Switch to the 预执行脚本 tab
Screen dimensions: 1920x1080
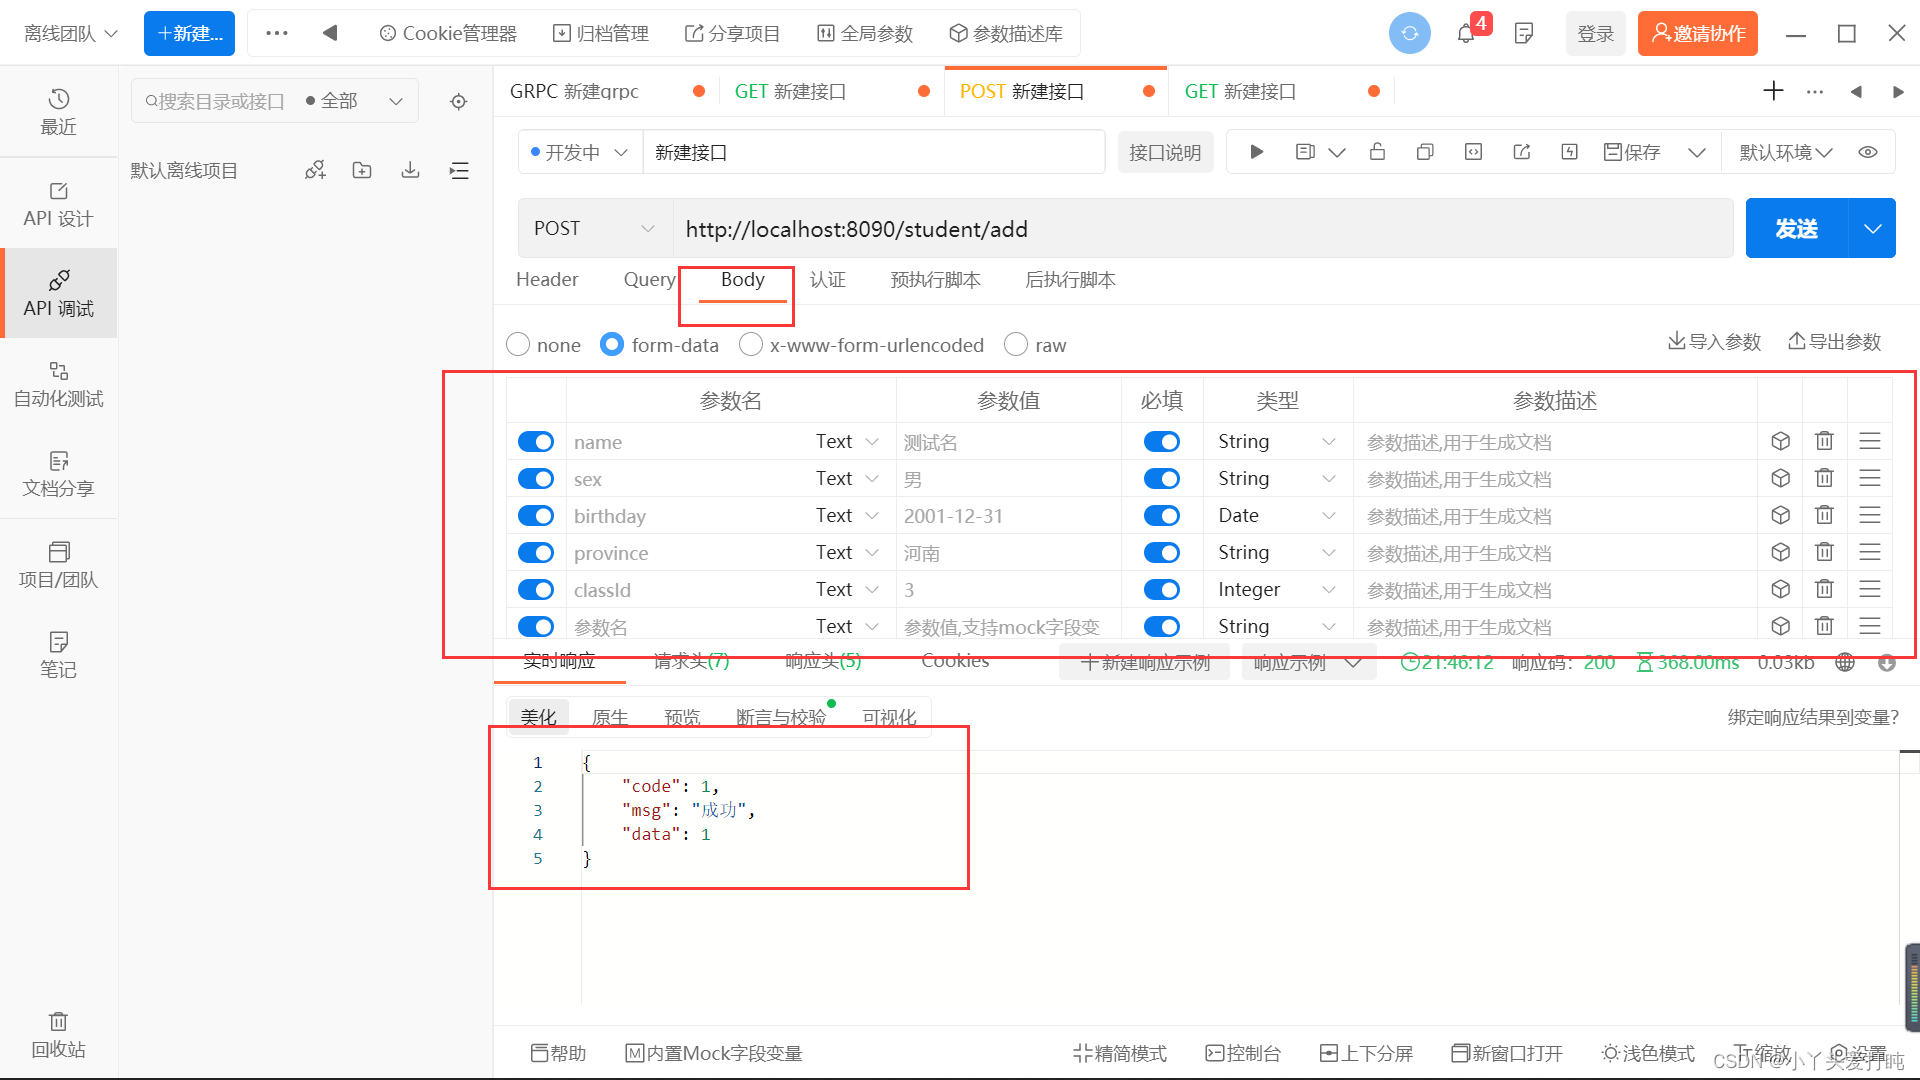tap(935, 279)
